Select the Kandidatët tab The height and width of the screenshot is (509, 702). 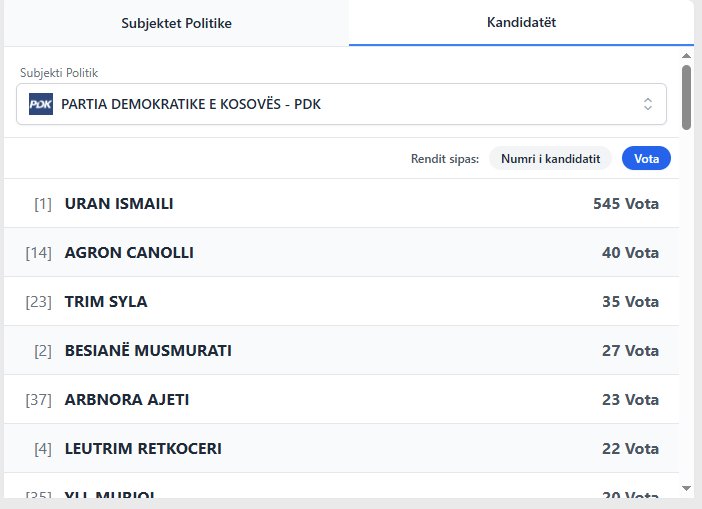(x=521, y=22)
